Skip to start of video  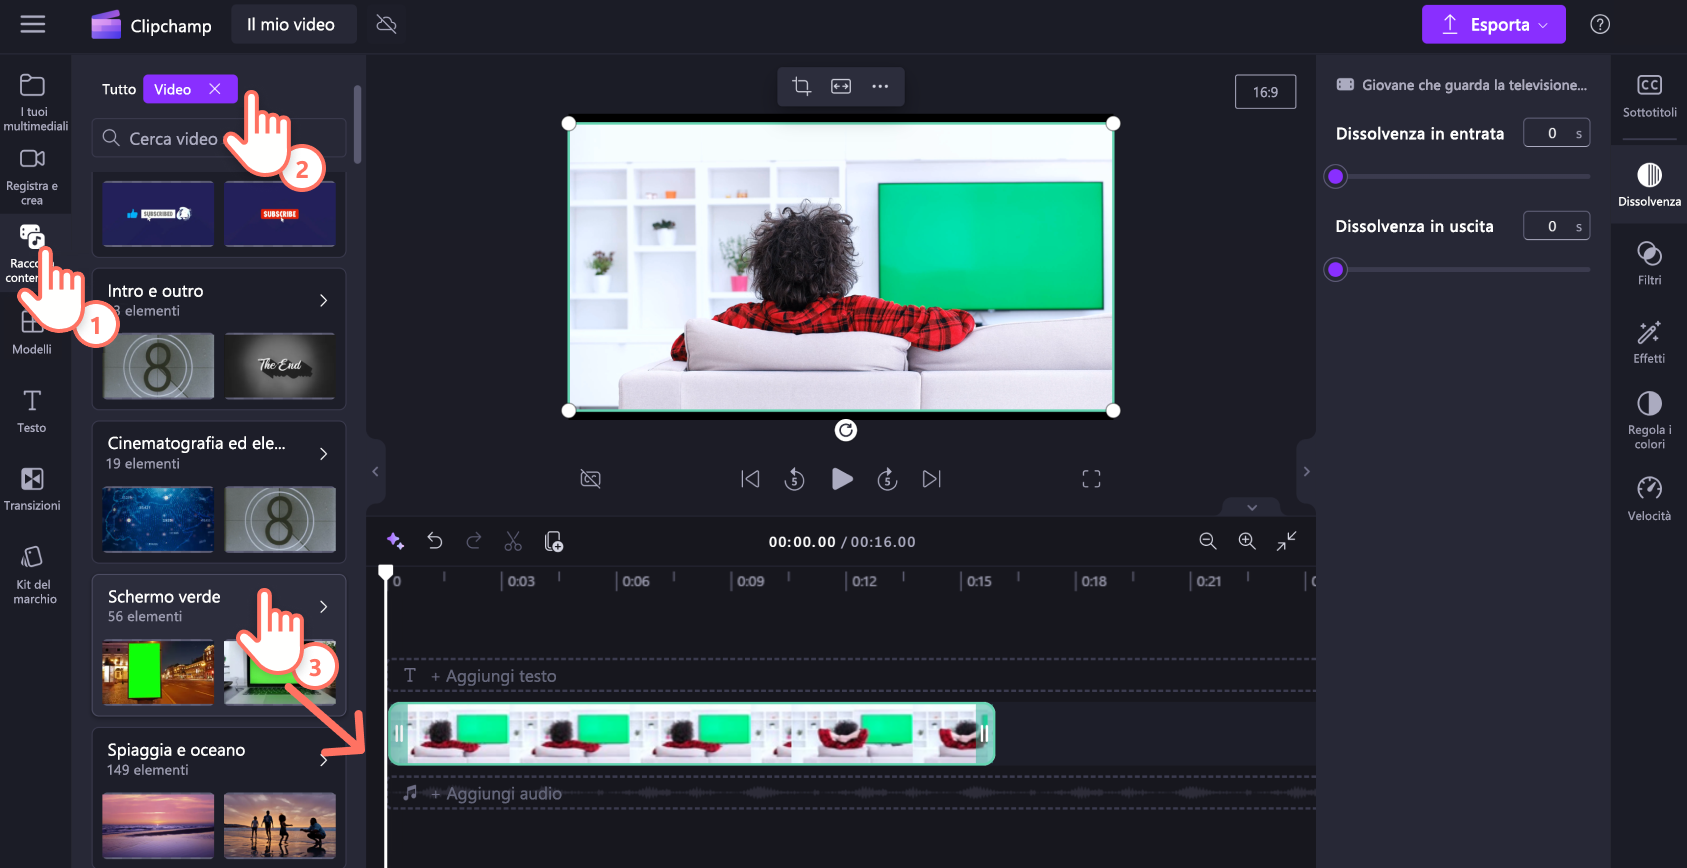[750, 479]
